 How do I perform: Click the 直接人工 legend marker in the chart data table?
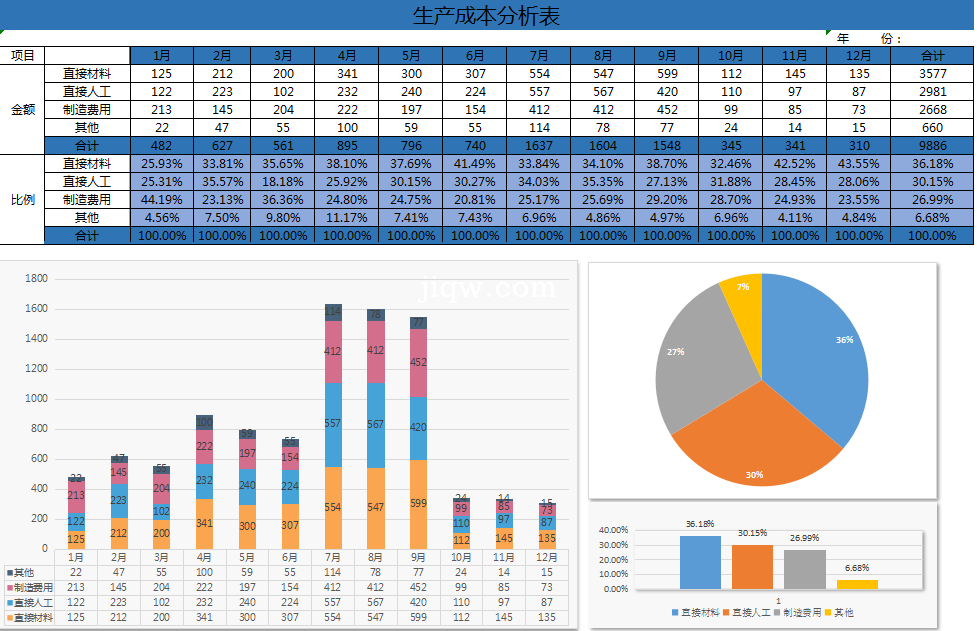tap(10, 603)
